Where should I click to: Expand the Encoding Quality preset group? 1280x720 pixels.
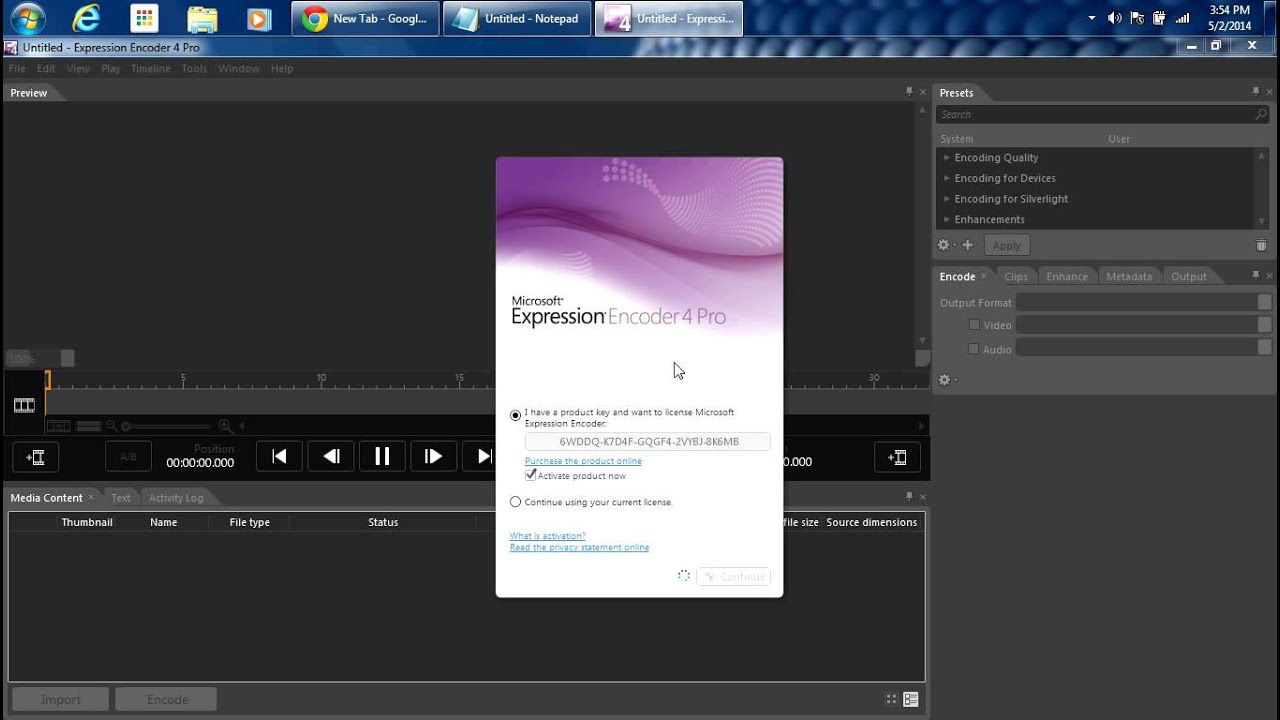(x=946, y=157)
